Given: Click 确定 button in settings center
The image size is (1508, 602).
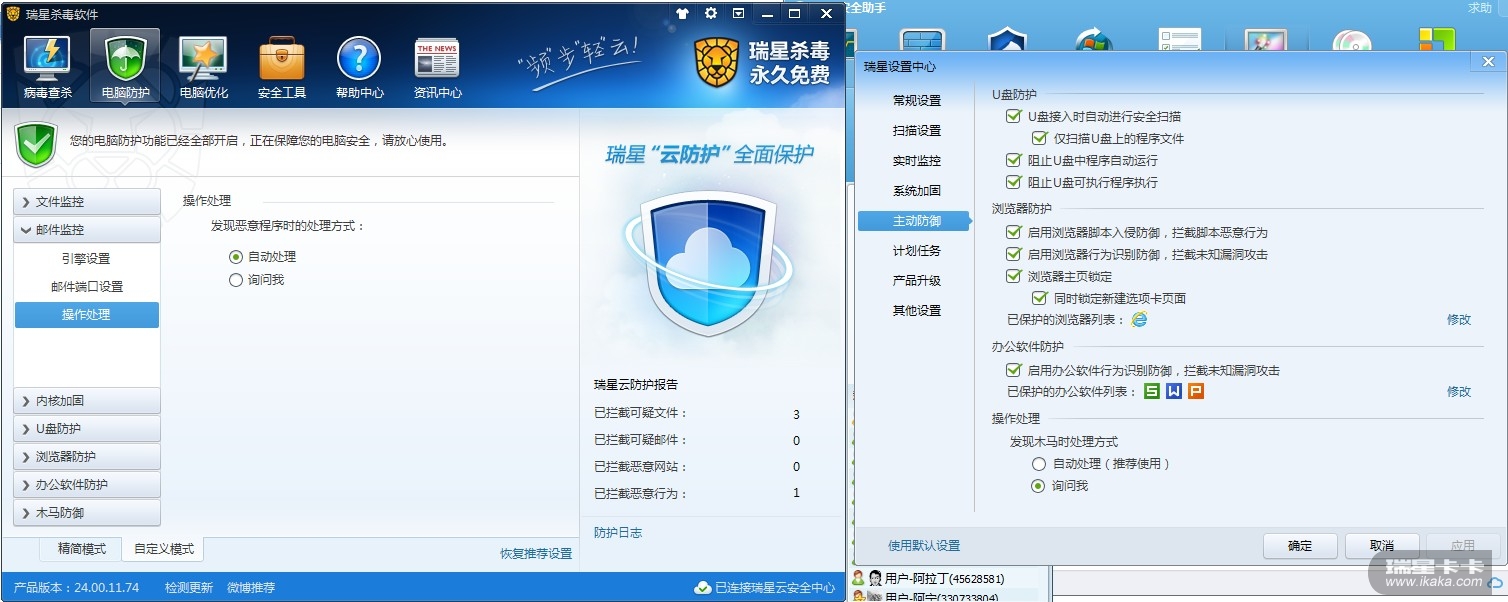Looking at the screenshot, I should coord(1300,546).
